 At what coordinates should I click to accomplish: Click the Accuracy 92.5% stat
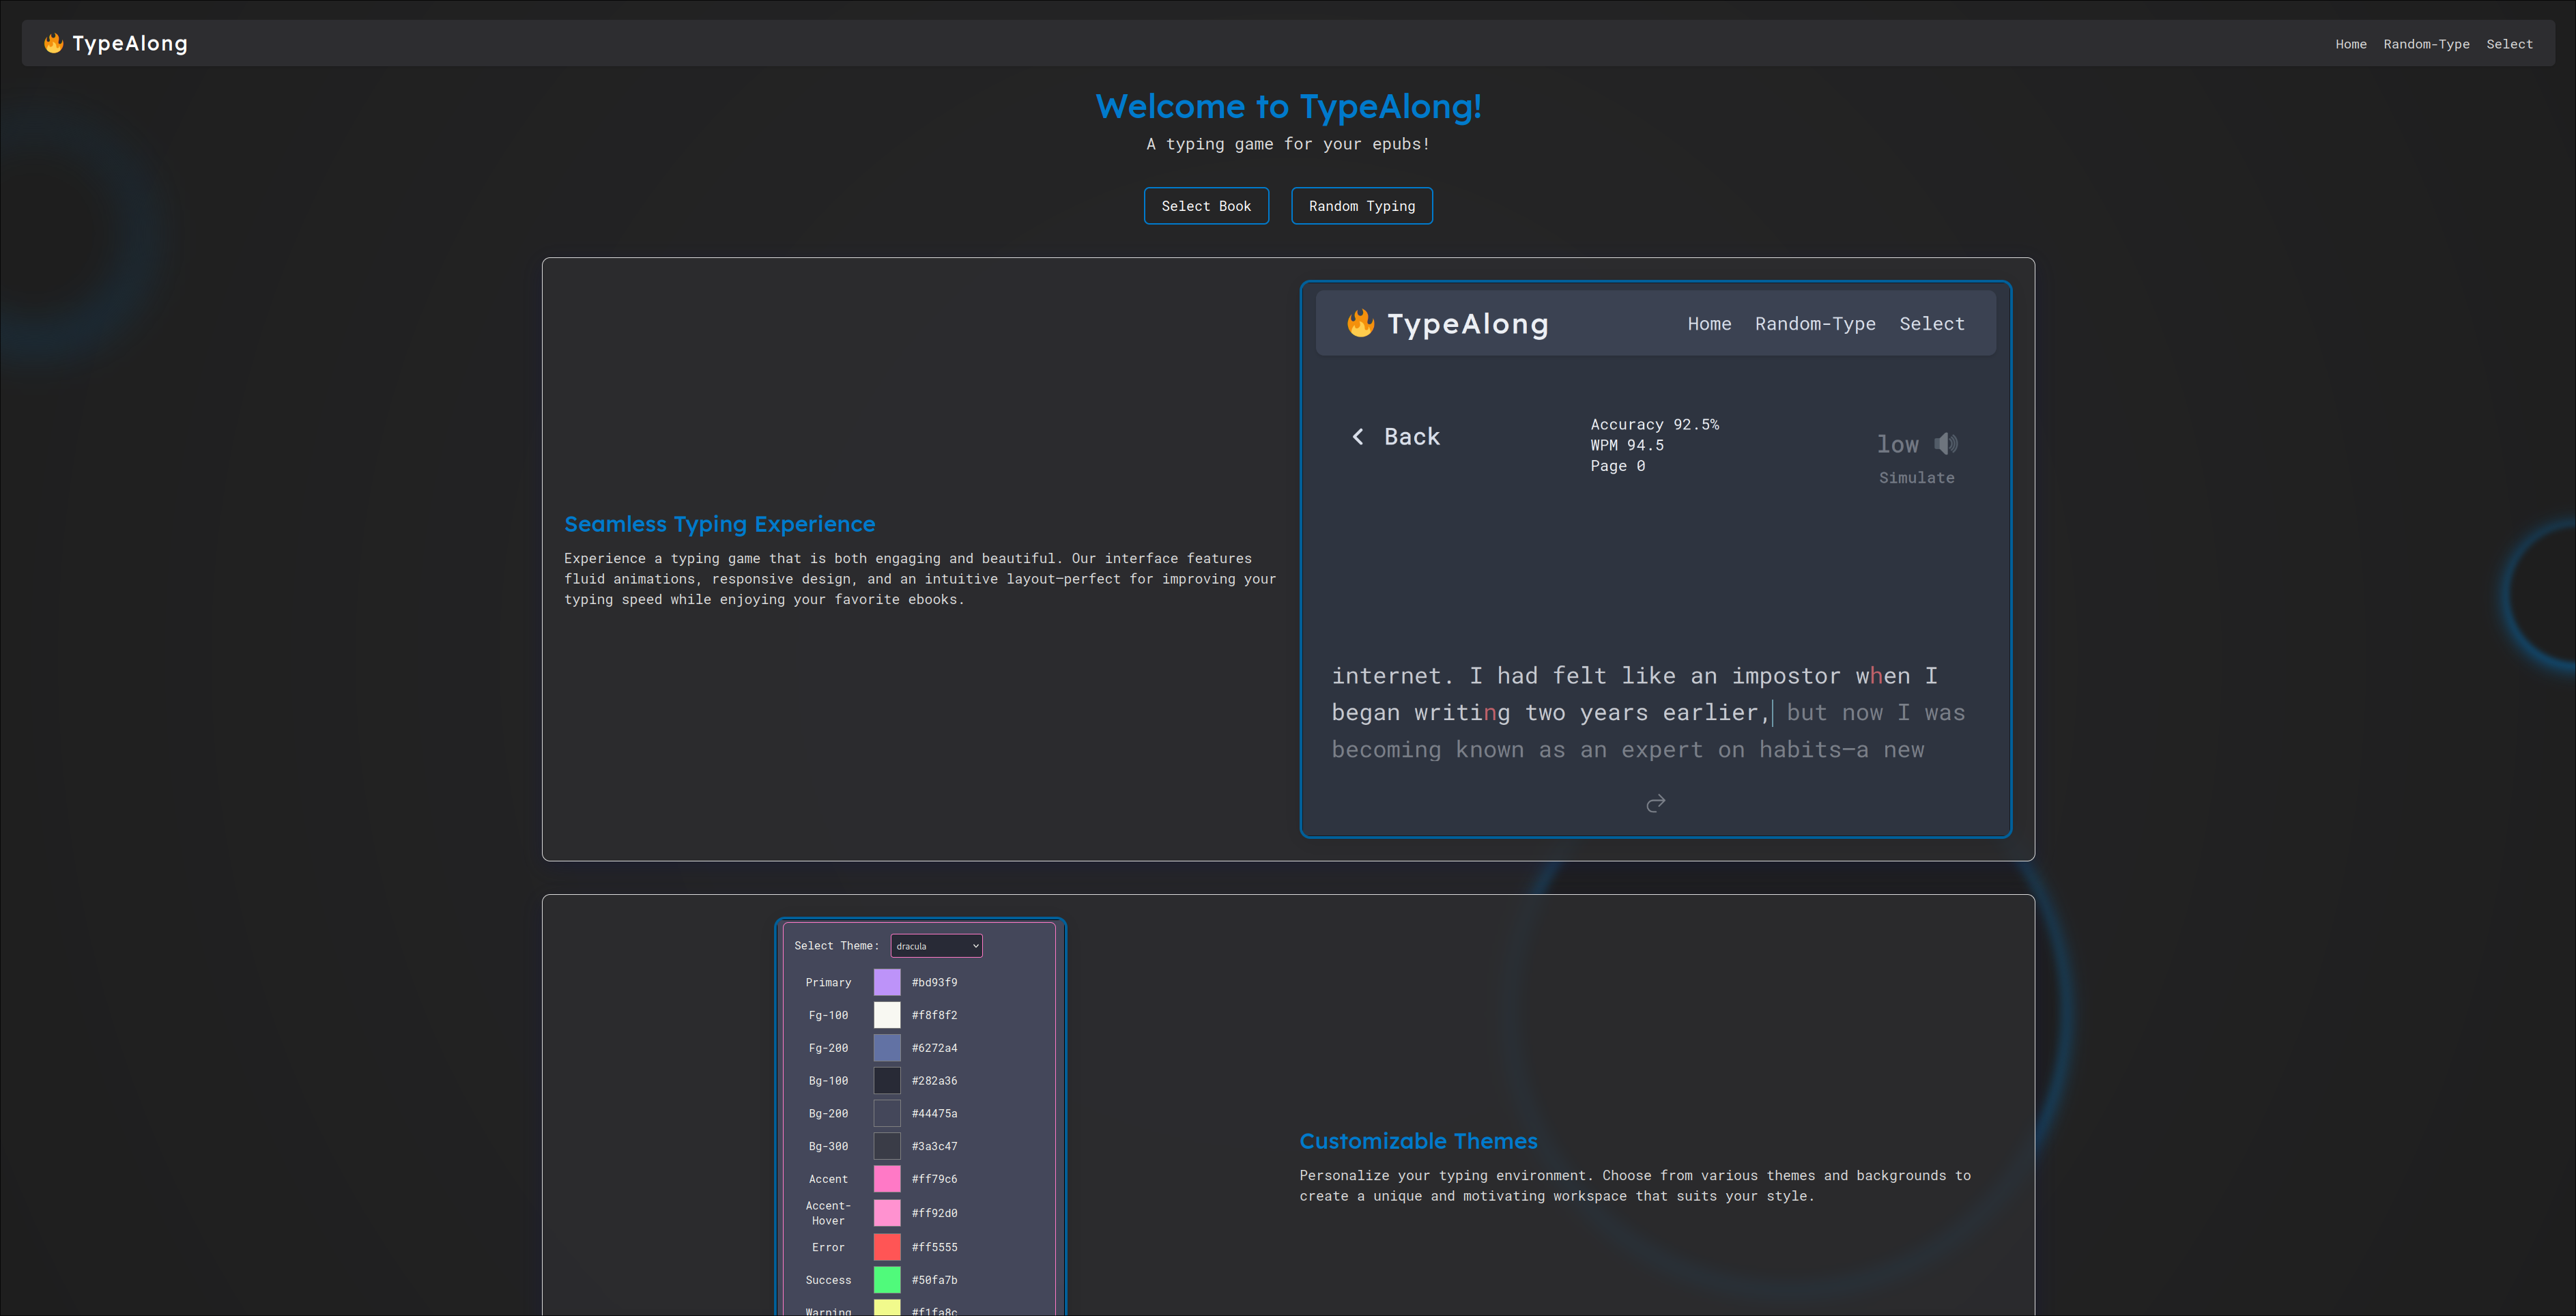tap(1654, 424)
